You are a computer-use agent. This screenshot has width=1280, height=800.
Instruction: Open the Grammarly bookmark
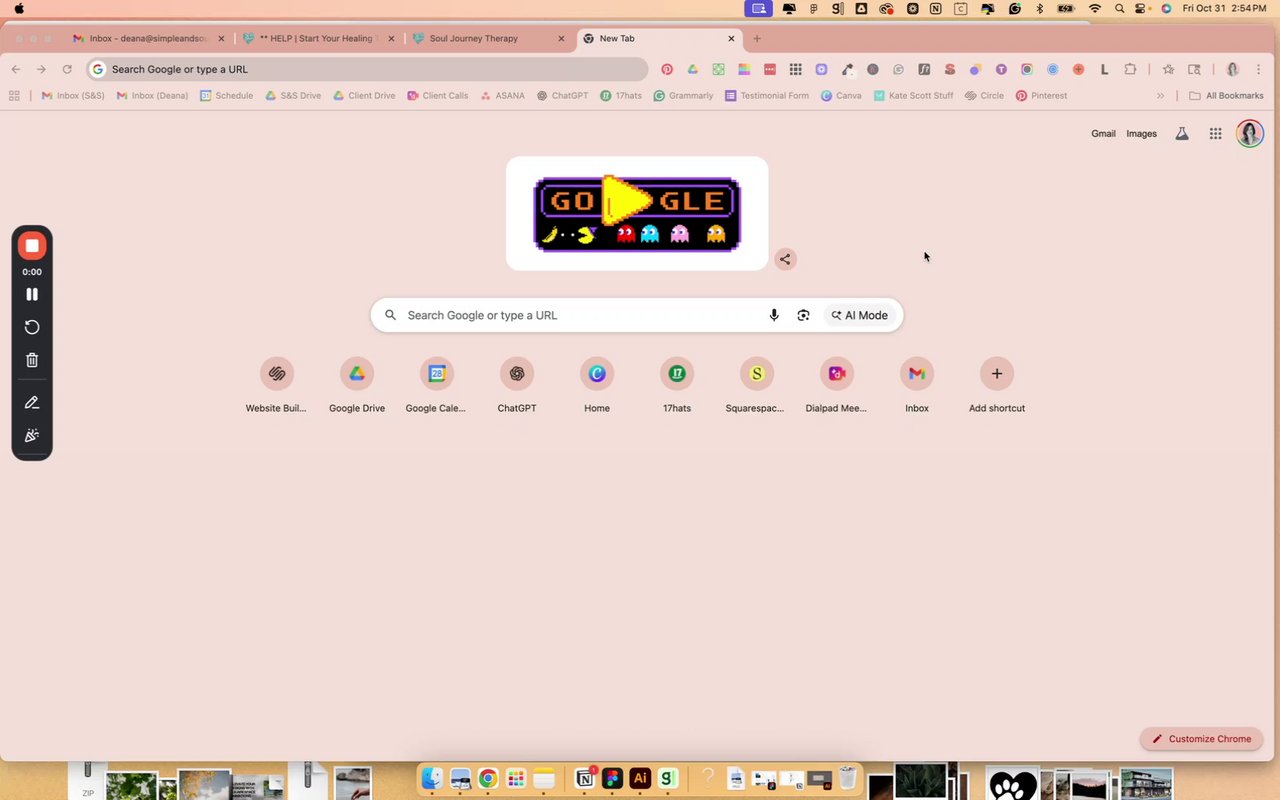coord(683,96)
